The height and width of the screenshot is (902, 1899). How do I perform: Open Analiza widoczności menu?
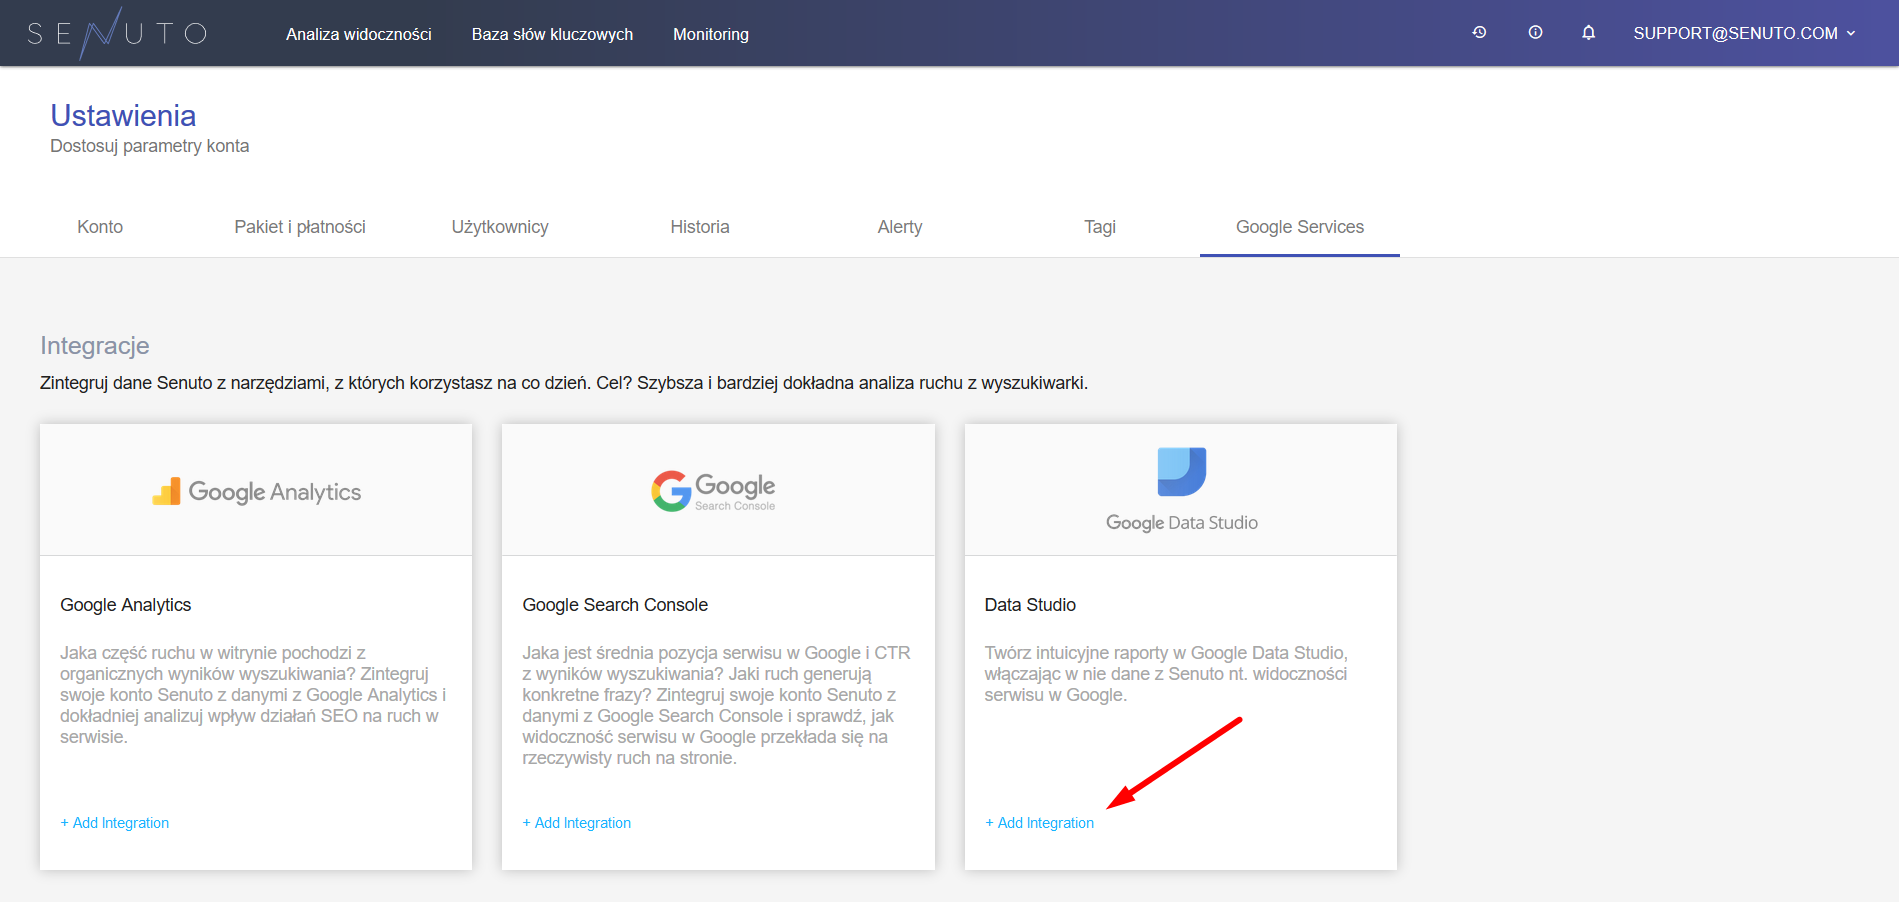coord(359,34)
